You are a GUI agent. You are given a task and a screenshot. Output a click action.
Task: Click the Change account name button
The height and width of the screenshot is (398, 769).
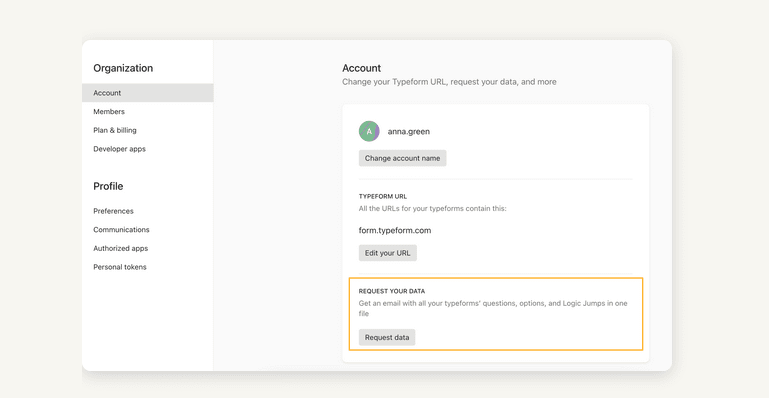[x=402, y=158]
